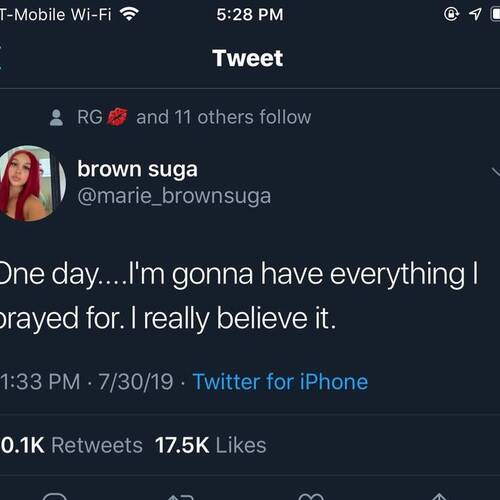Viewport: 500px width, 500px height.
Task: Tap the person icon beside RG
Action: point(56,117)
